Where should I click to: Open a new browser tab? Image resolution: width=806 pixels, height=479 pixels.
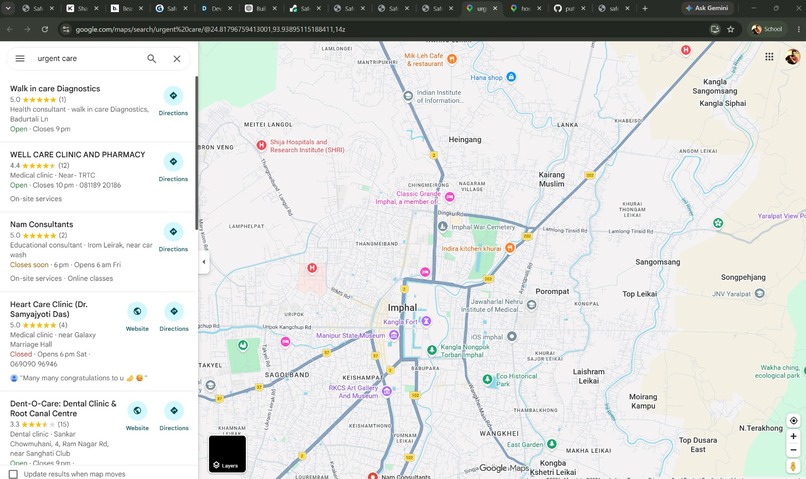click(x=645, y=8)
